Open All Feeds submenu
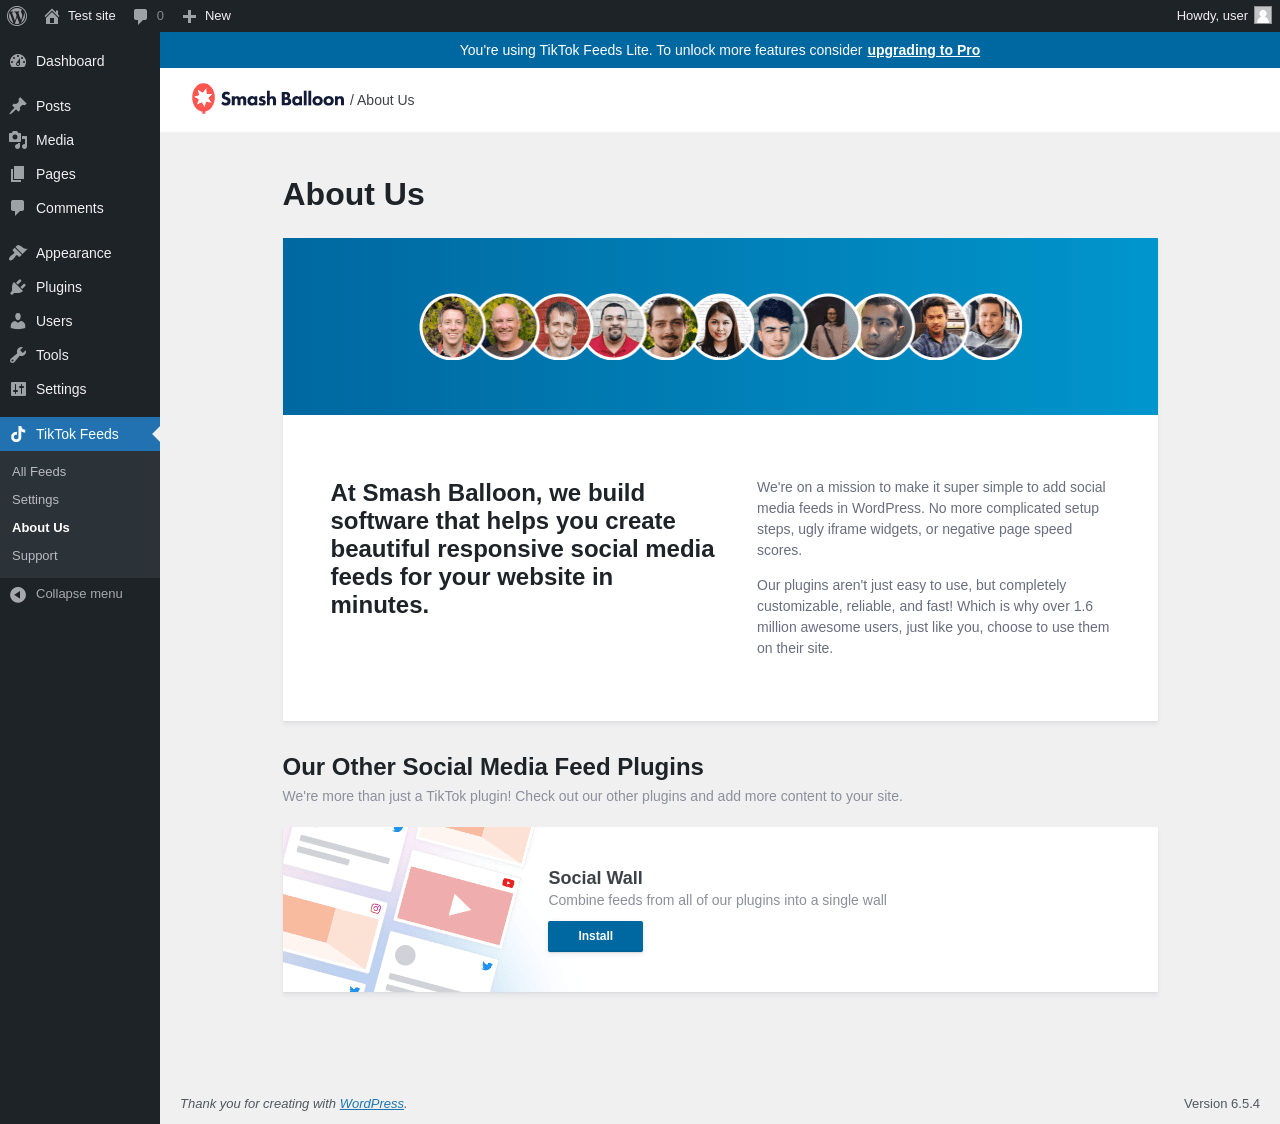This screenshot has width=1280, height=1124. tap(39, 472)
